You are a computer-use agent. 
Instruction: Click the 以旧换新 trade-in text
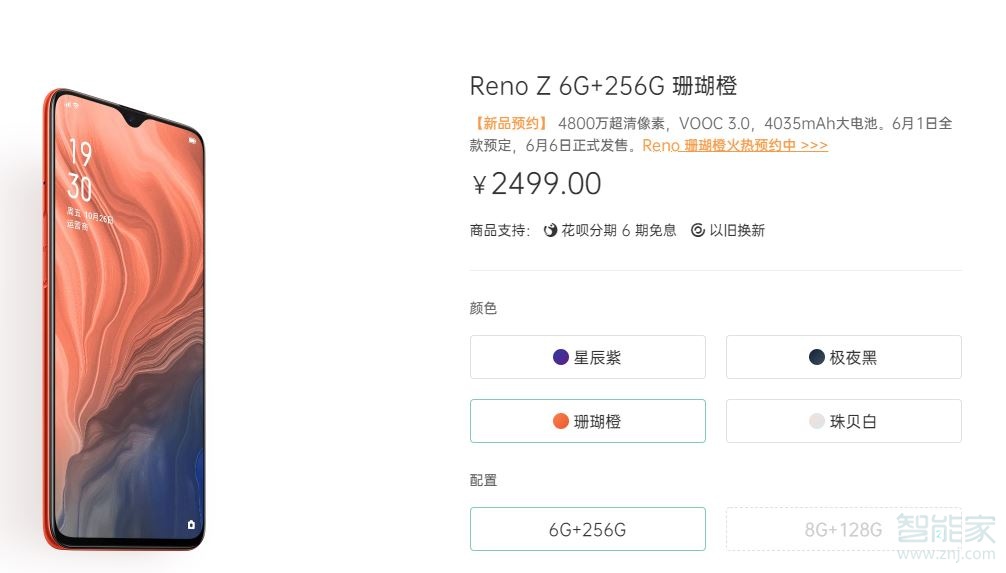[x=737, y=230]
